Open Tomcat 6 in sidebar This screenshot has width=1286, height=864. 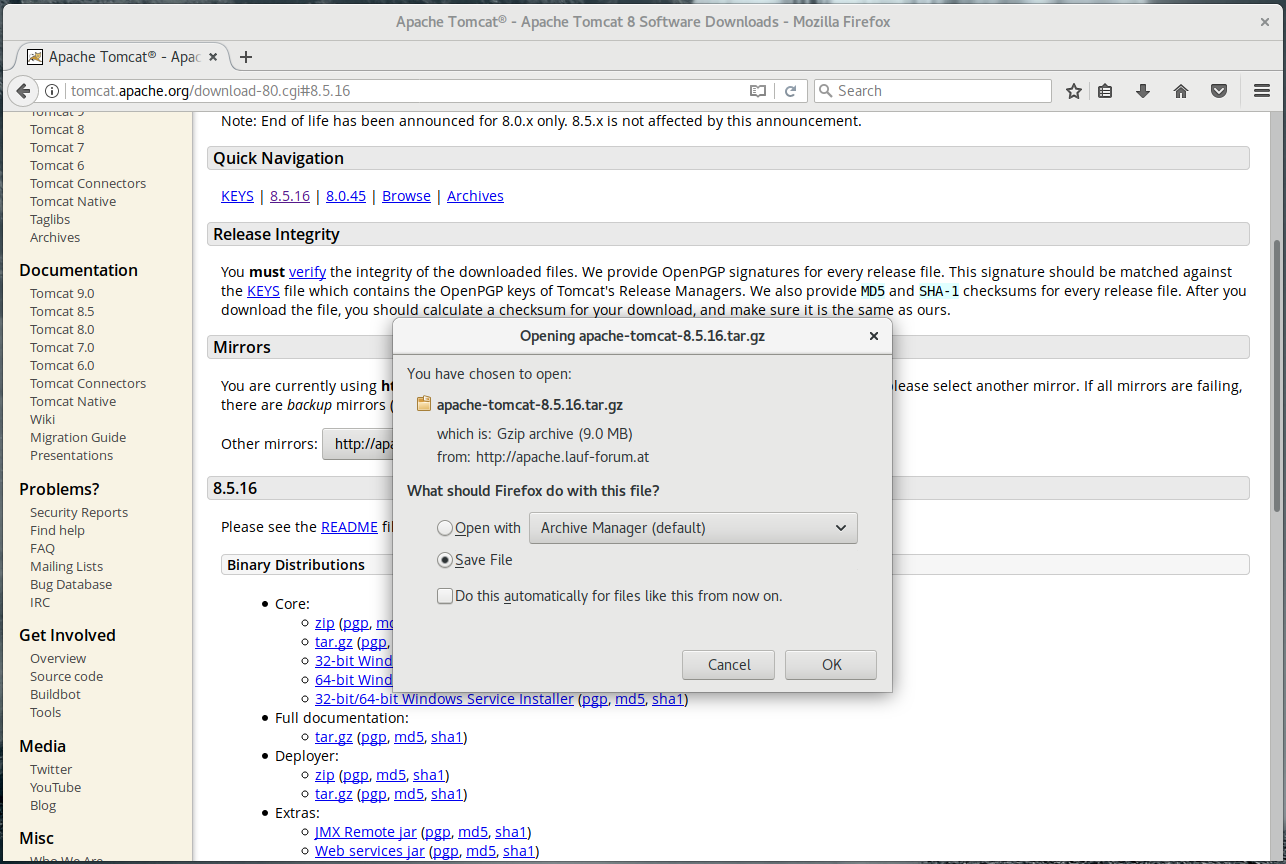(57, 165)
